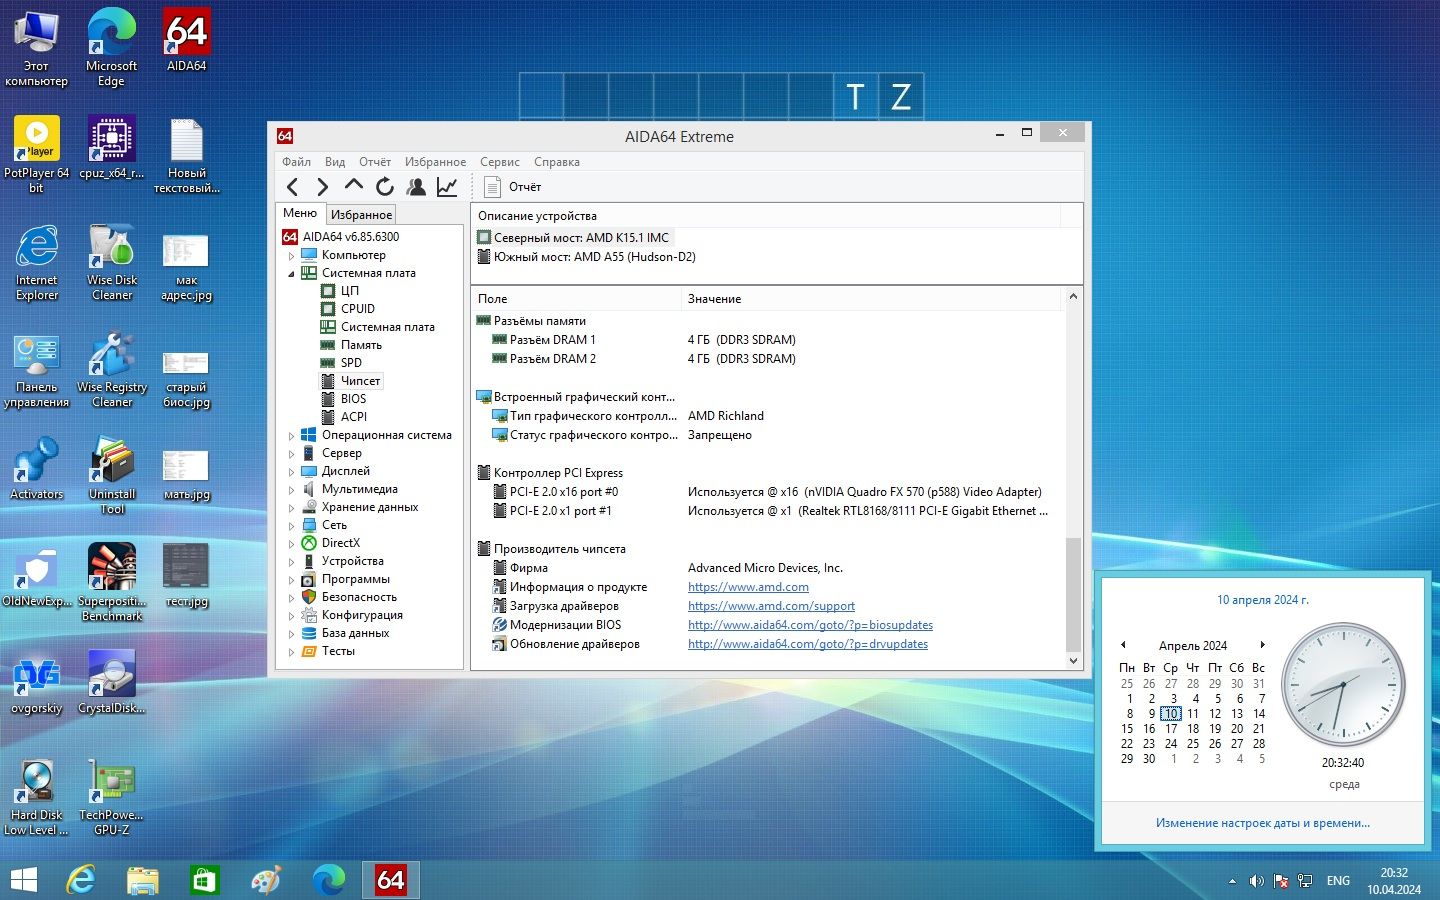Open the biosupdates link for BIOS modernization
The width and height of the screenshot is (1440, 900).
click(810, 625)
